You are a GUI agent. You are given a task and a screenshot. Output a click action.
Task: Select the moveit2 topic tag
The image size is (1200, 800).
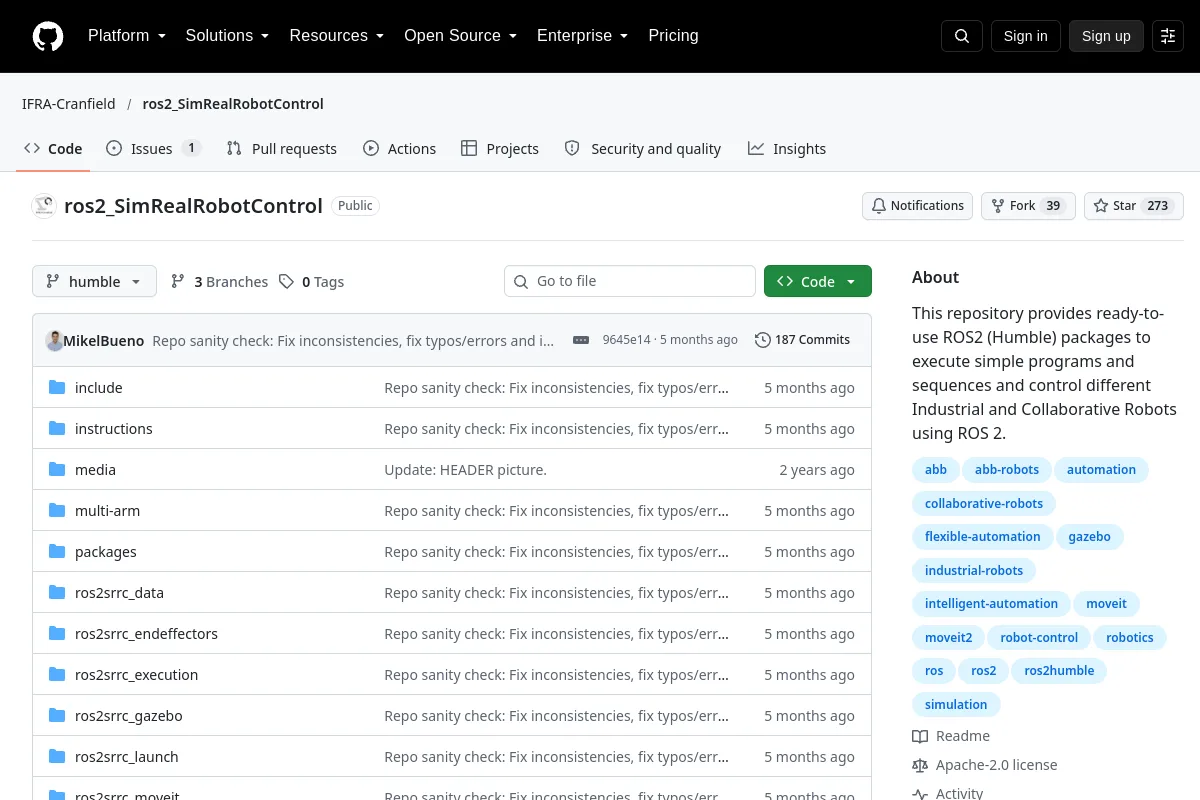(948, 637)
